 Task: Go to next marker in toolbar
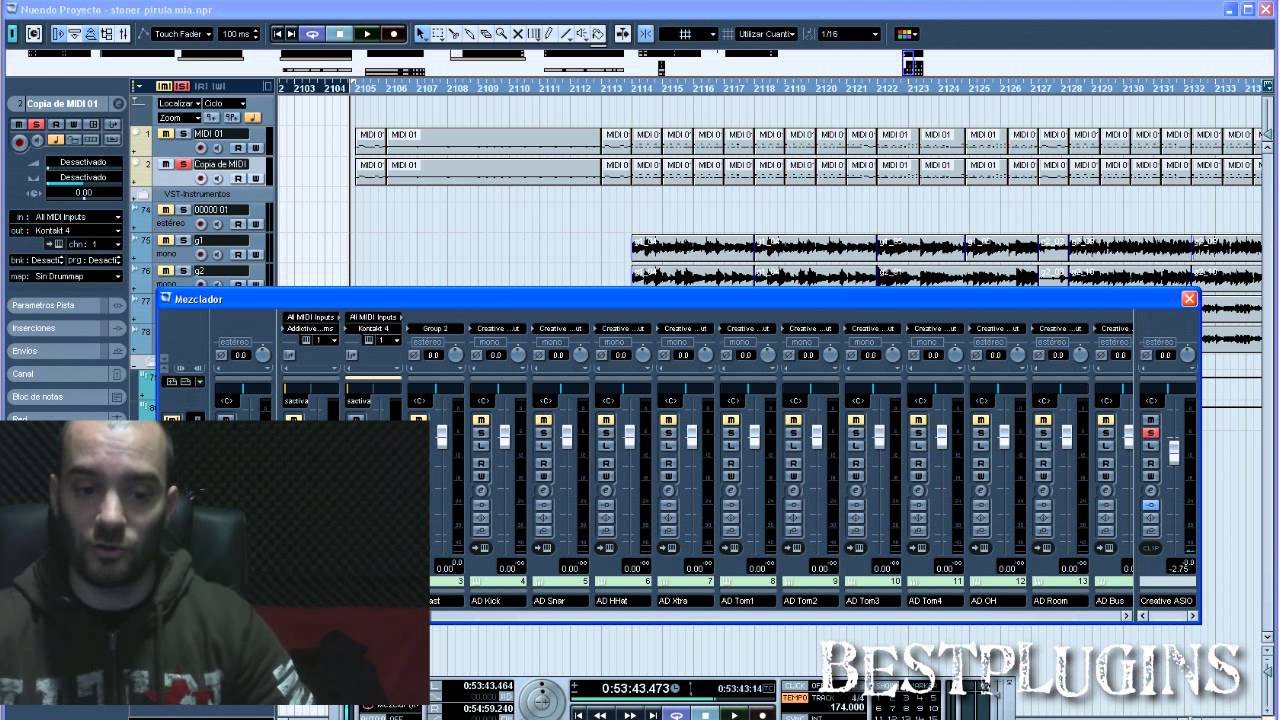292,34
